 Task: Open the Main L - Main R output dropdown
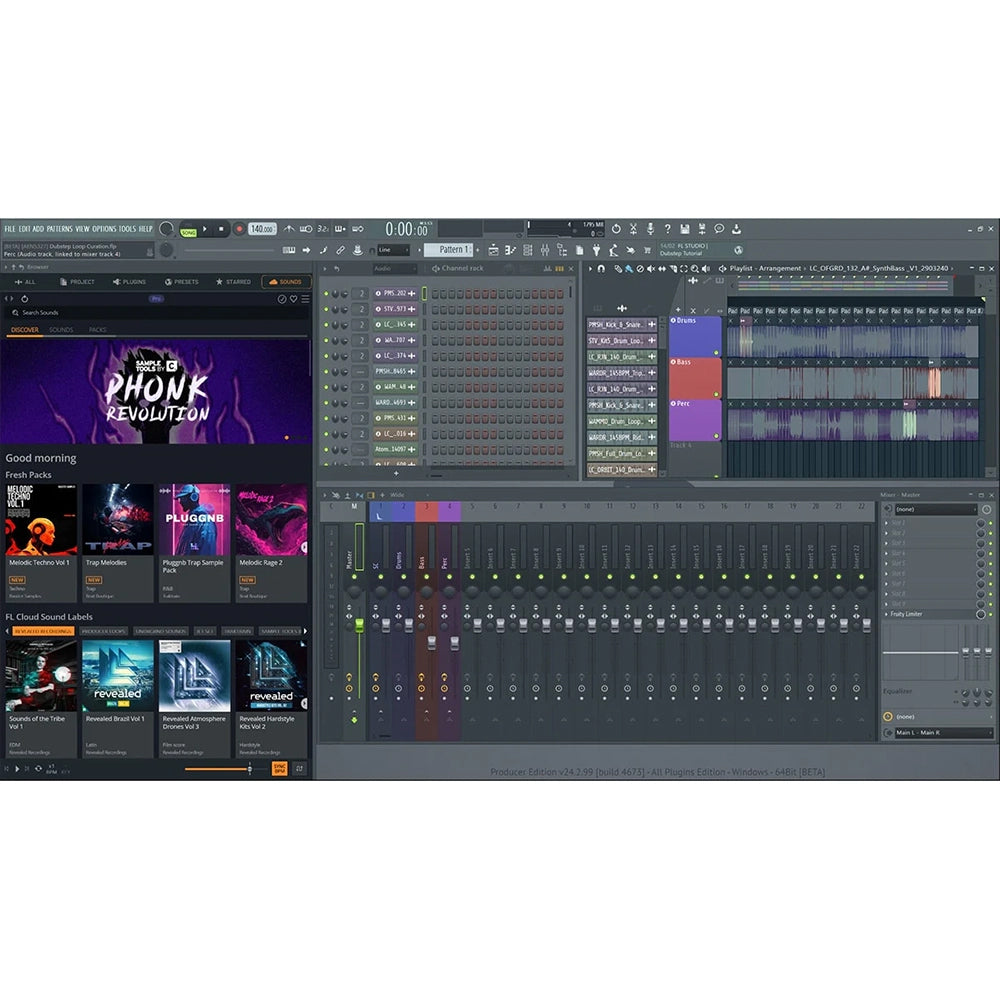(943, 733)
